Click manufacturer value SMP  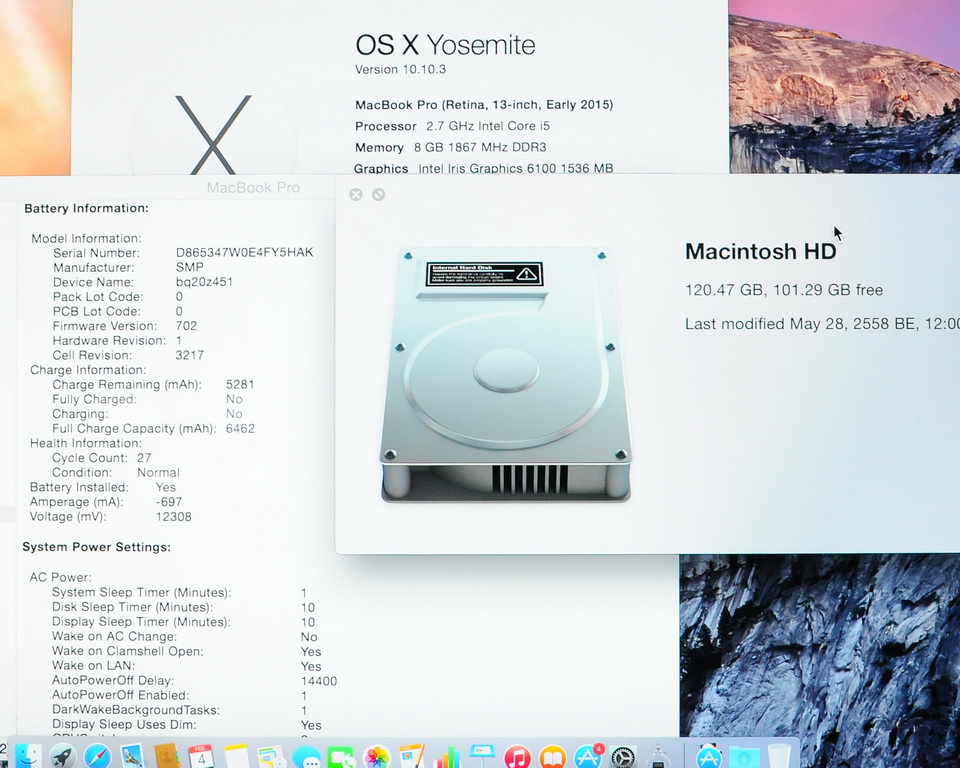click(189, 267)
